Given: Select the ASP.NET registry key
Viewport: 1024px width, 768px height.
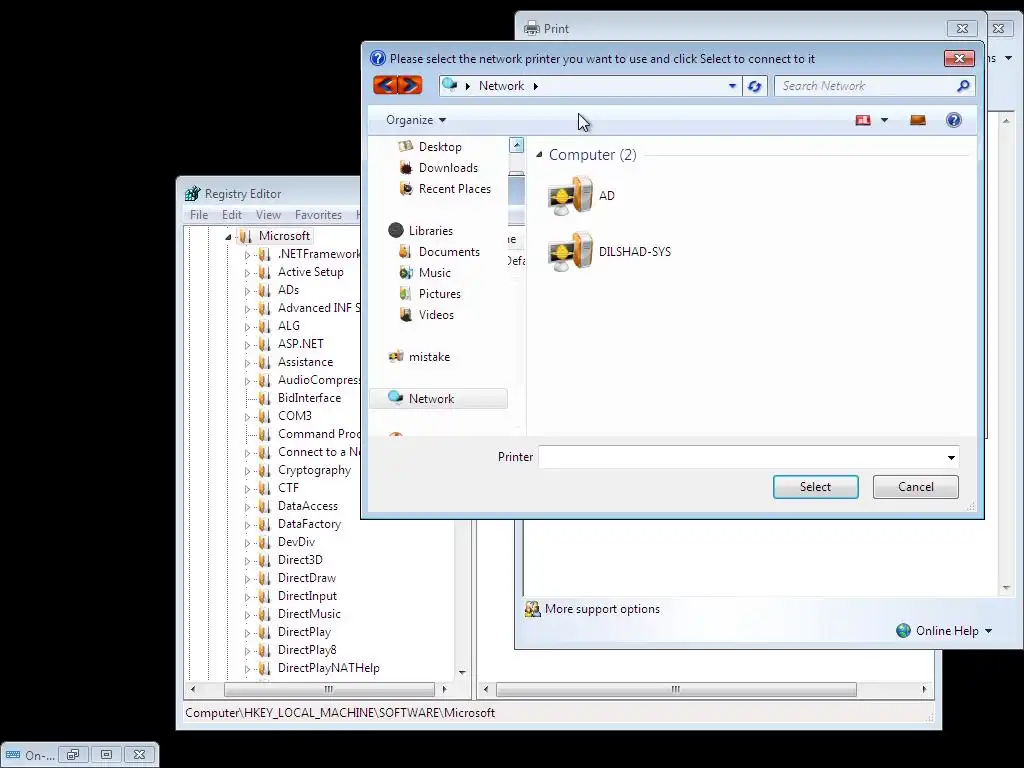Looking at the screenshot, I should 300,344.
